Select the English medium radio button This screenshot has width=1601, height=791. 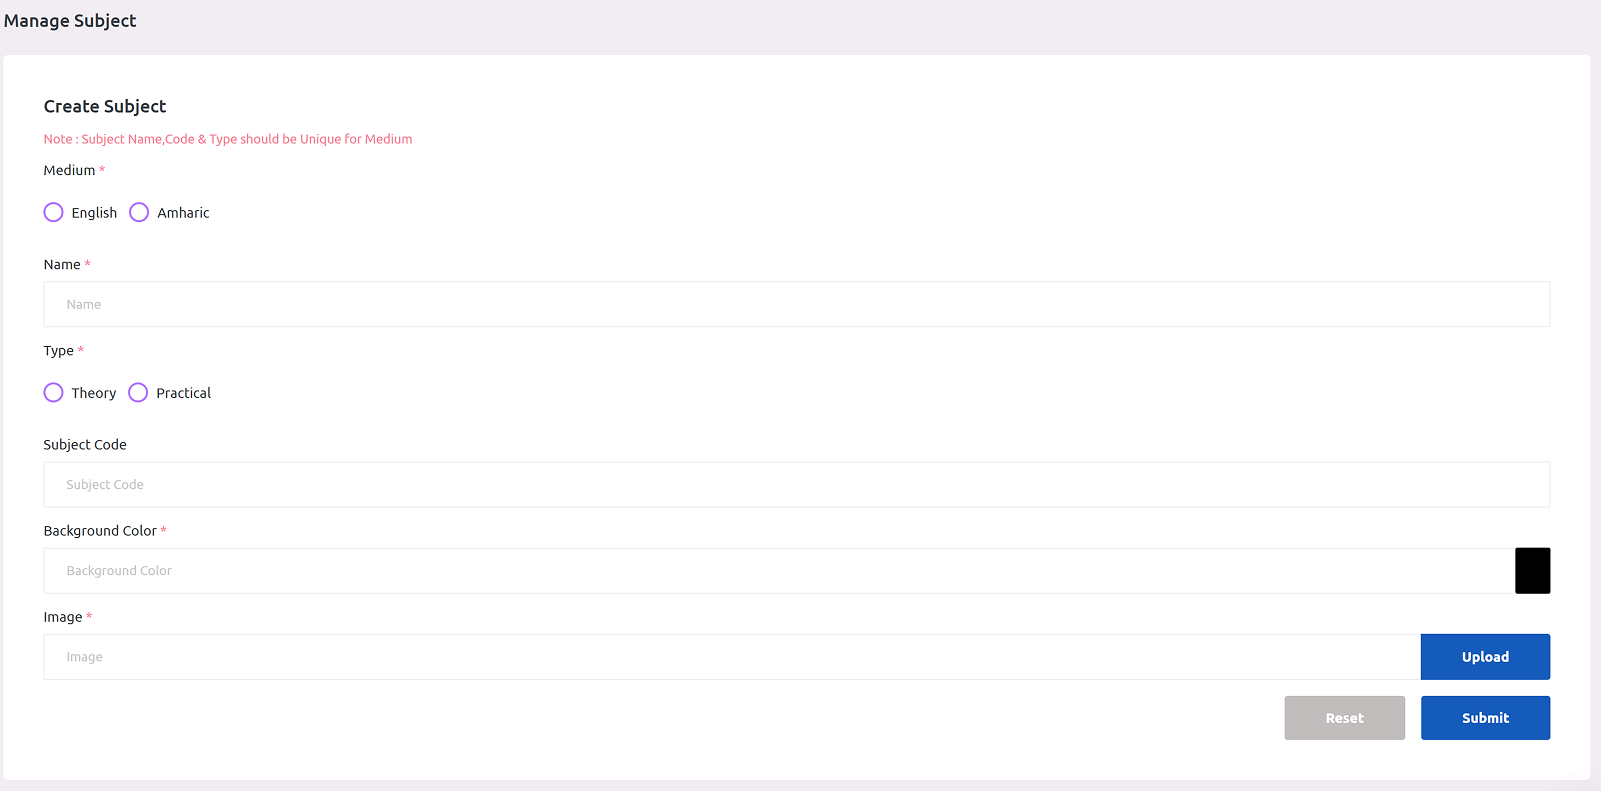54,212
